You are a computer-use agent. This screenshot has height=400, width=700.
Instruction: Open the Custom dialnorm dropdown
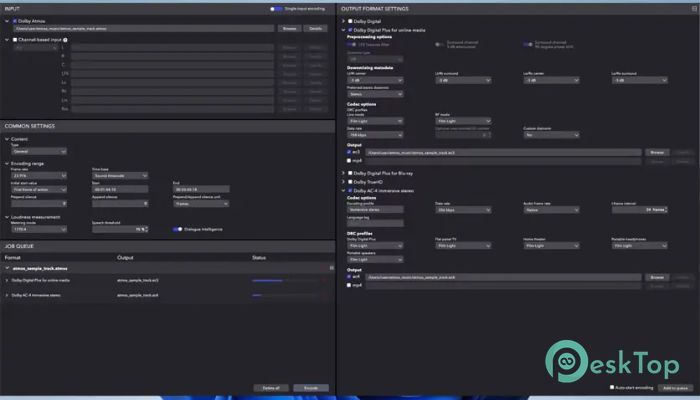(x=551, y=135)
